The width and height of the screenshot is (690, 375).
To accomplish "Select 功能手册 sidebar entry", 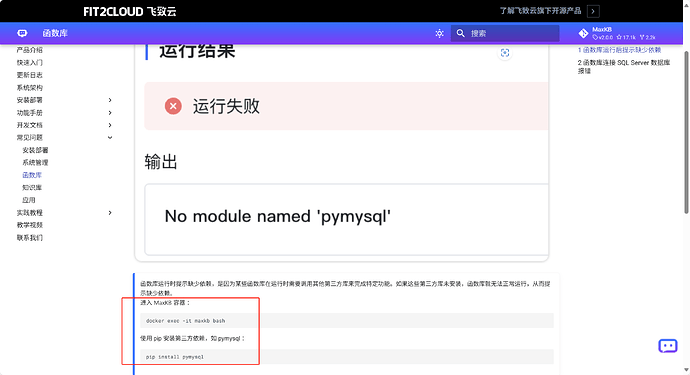I will (x=29, y=113).
